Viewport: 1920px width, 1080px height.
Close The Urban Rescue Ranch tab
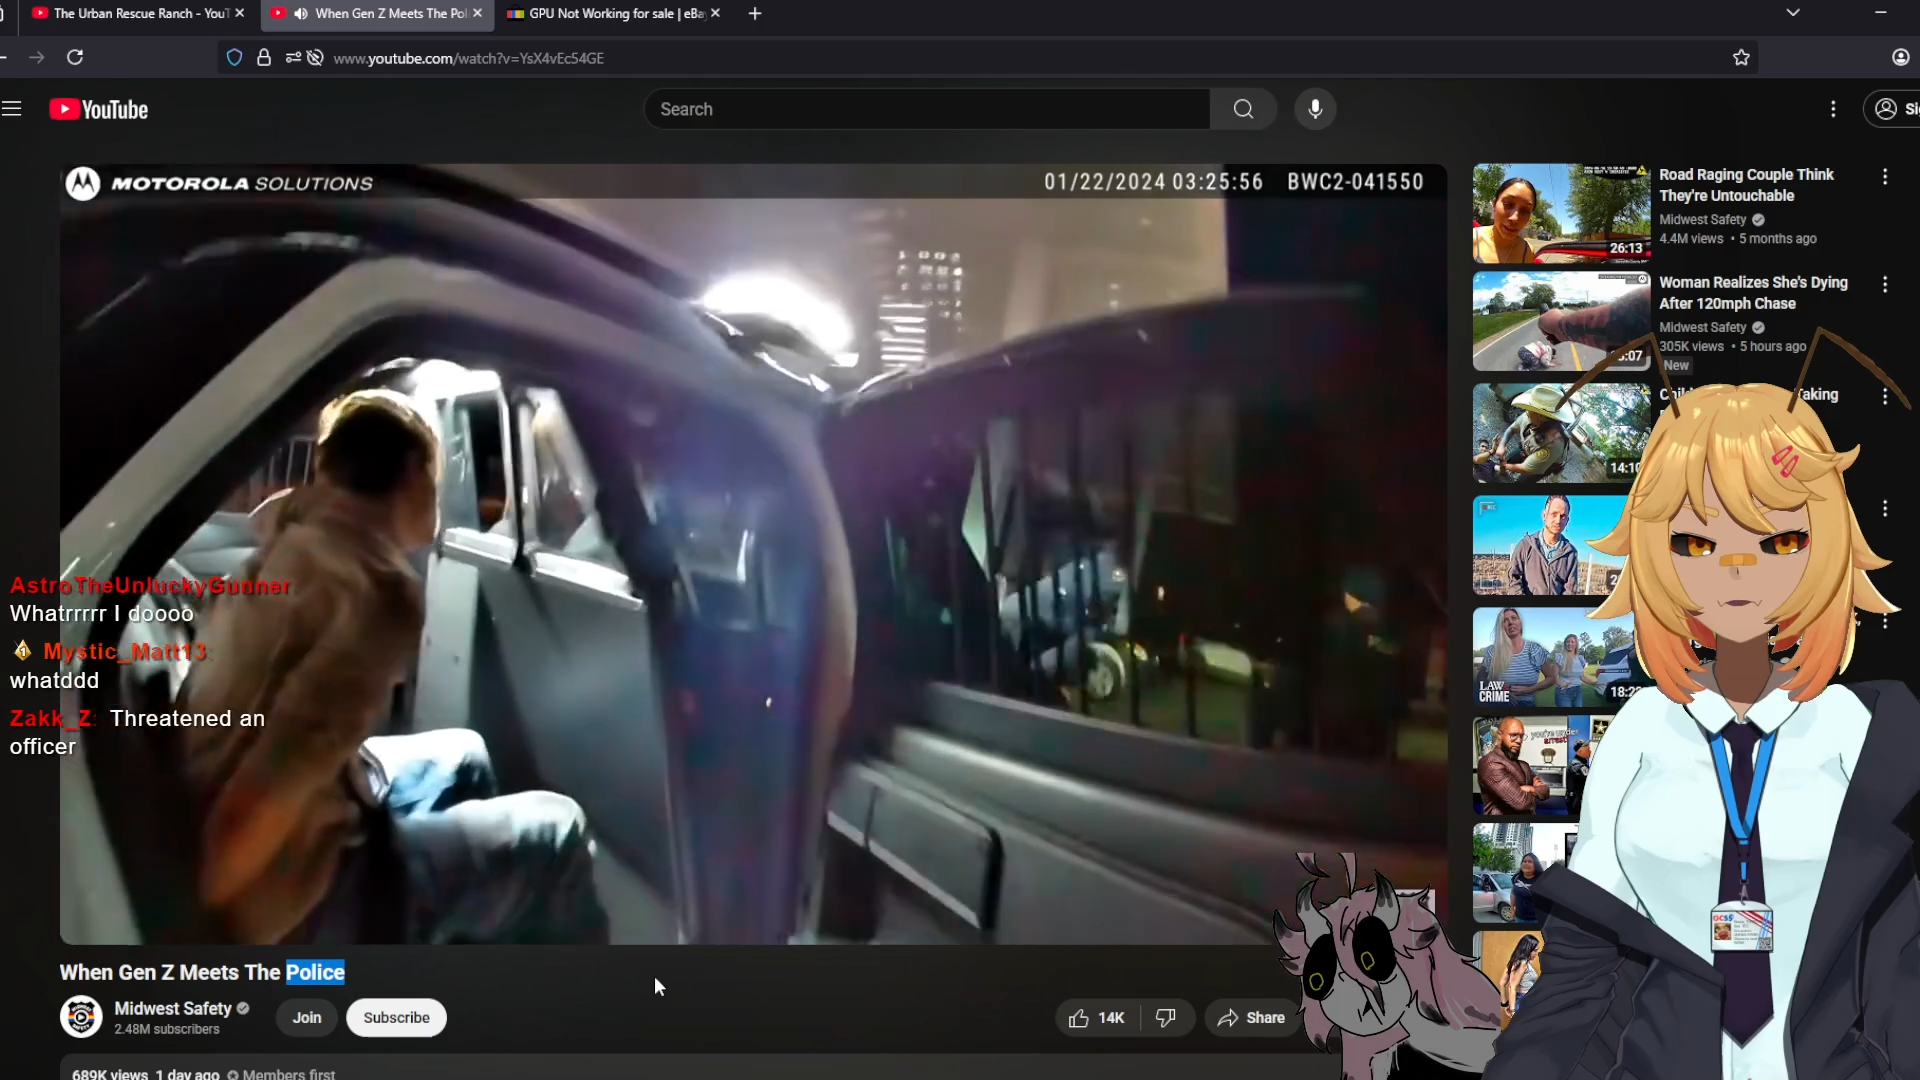[240, 13]
